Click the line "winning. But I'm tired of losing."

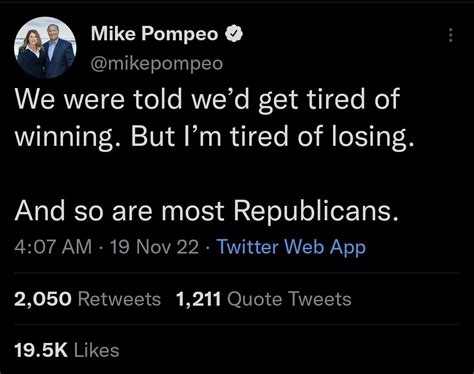pos(215,137)
